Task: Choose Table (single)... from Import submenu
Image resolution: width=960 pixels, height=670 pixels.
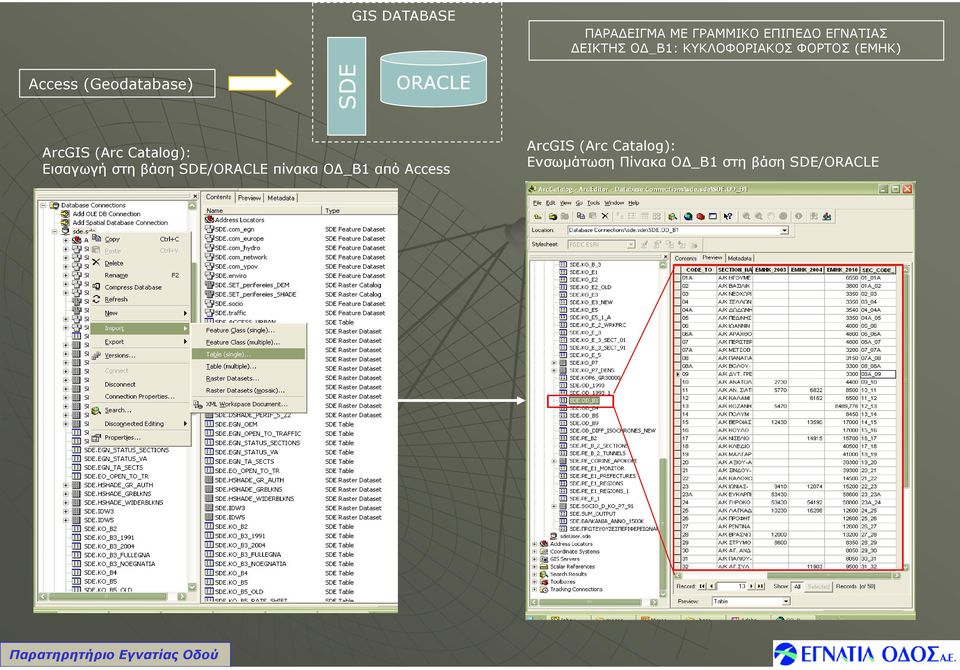Action: tap(248, 354)
